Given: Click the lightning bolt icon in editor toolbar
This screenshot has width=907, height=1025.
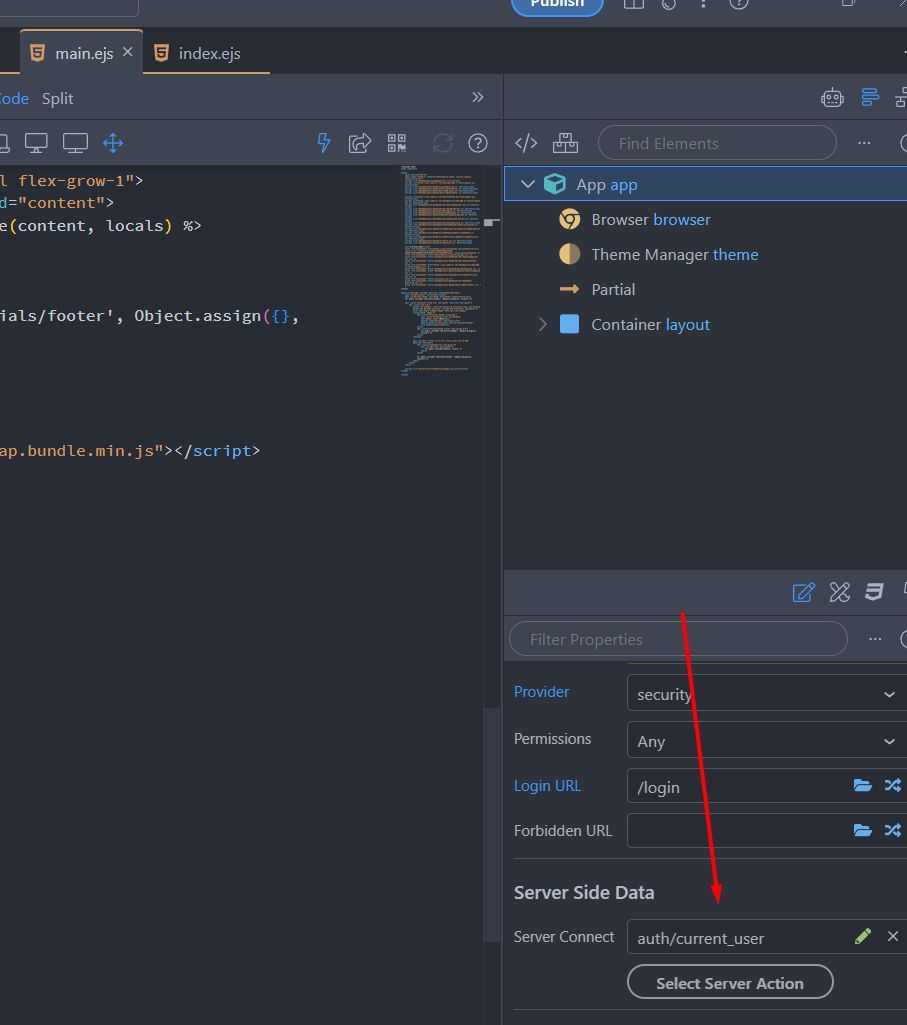Looking at the screenshot, I should (x=323, y=143).
